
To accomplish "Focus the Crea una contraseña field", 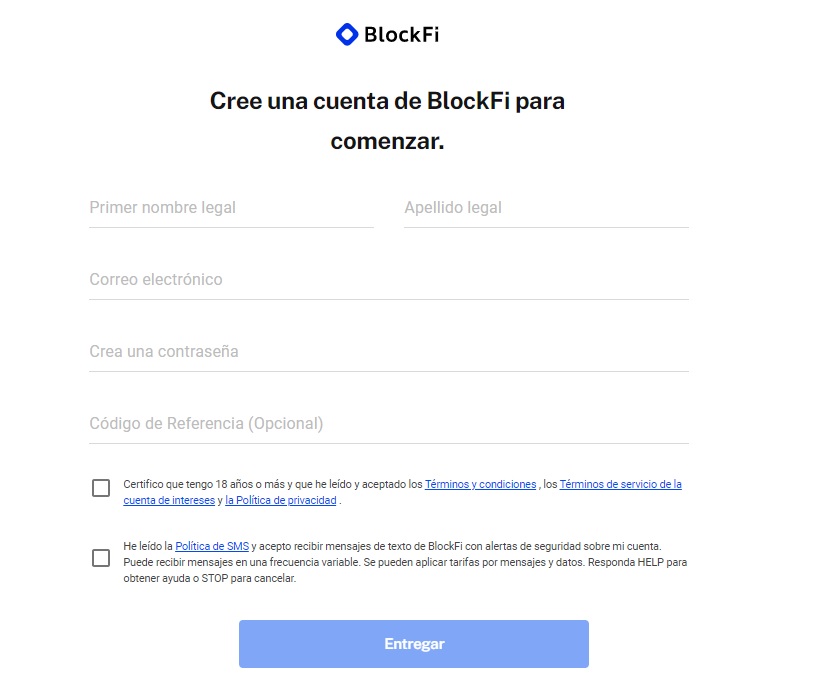I will tap(388, 352).
